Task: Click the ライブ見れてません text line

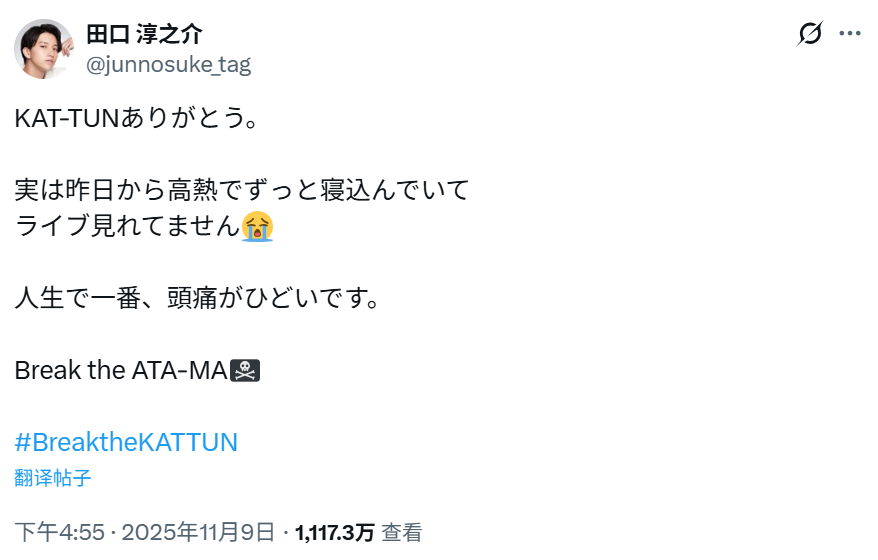Action: click(x=128, y=226)
